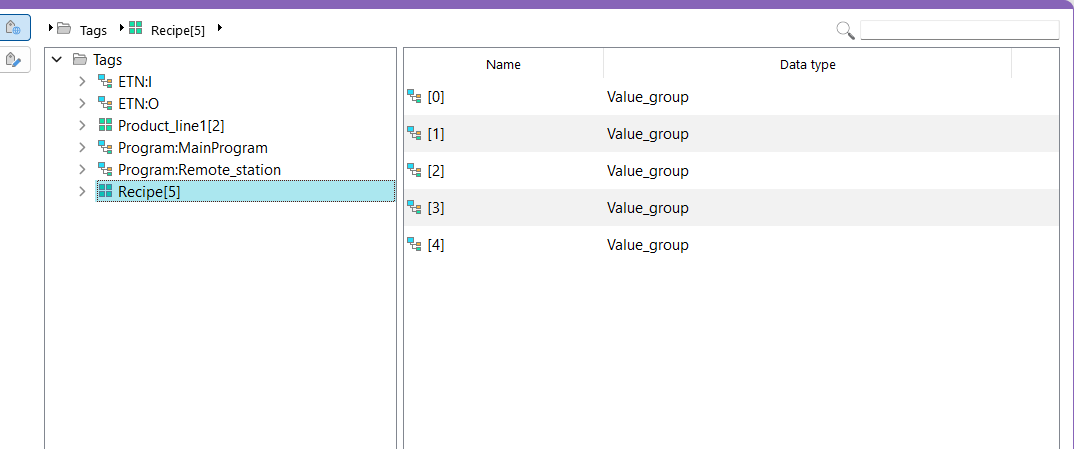Click the array icon beside Product_line1[2]
1074x449 pixels.
(x=105, y=126)
